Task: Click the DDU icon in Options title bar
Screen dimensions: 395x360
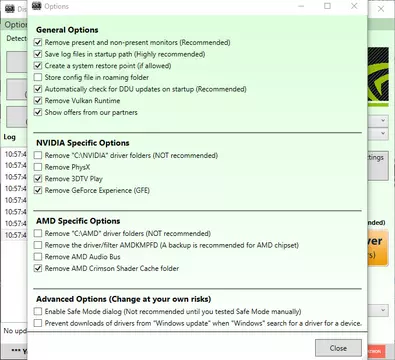Action: point(37,6)
